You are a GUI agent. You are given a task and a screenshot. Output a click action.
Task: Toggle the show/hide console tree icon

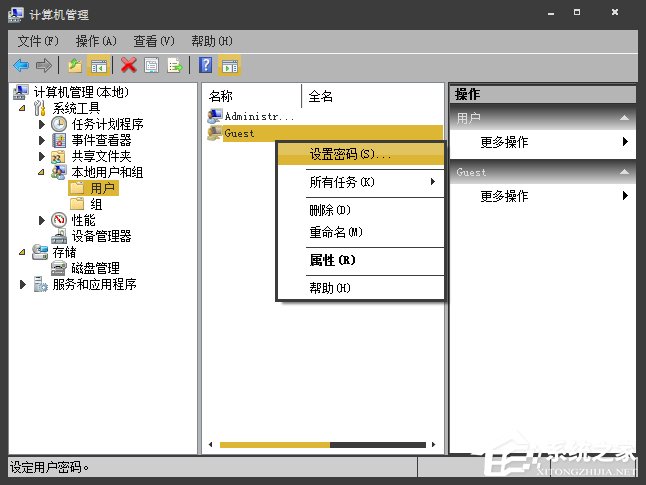pyautogui.click(x=99, y=65)
